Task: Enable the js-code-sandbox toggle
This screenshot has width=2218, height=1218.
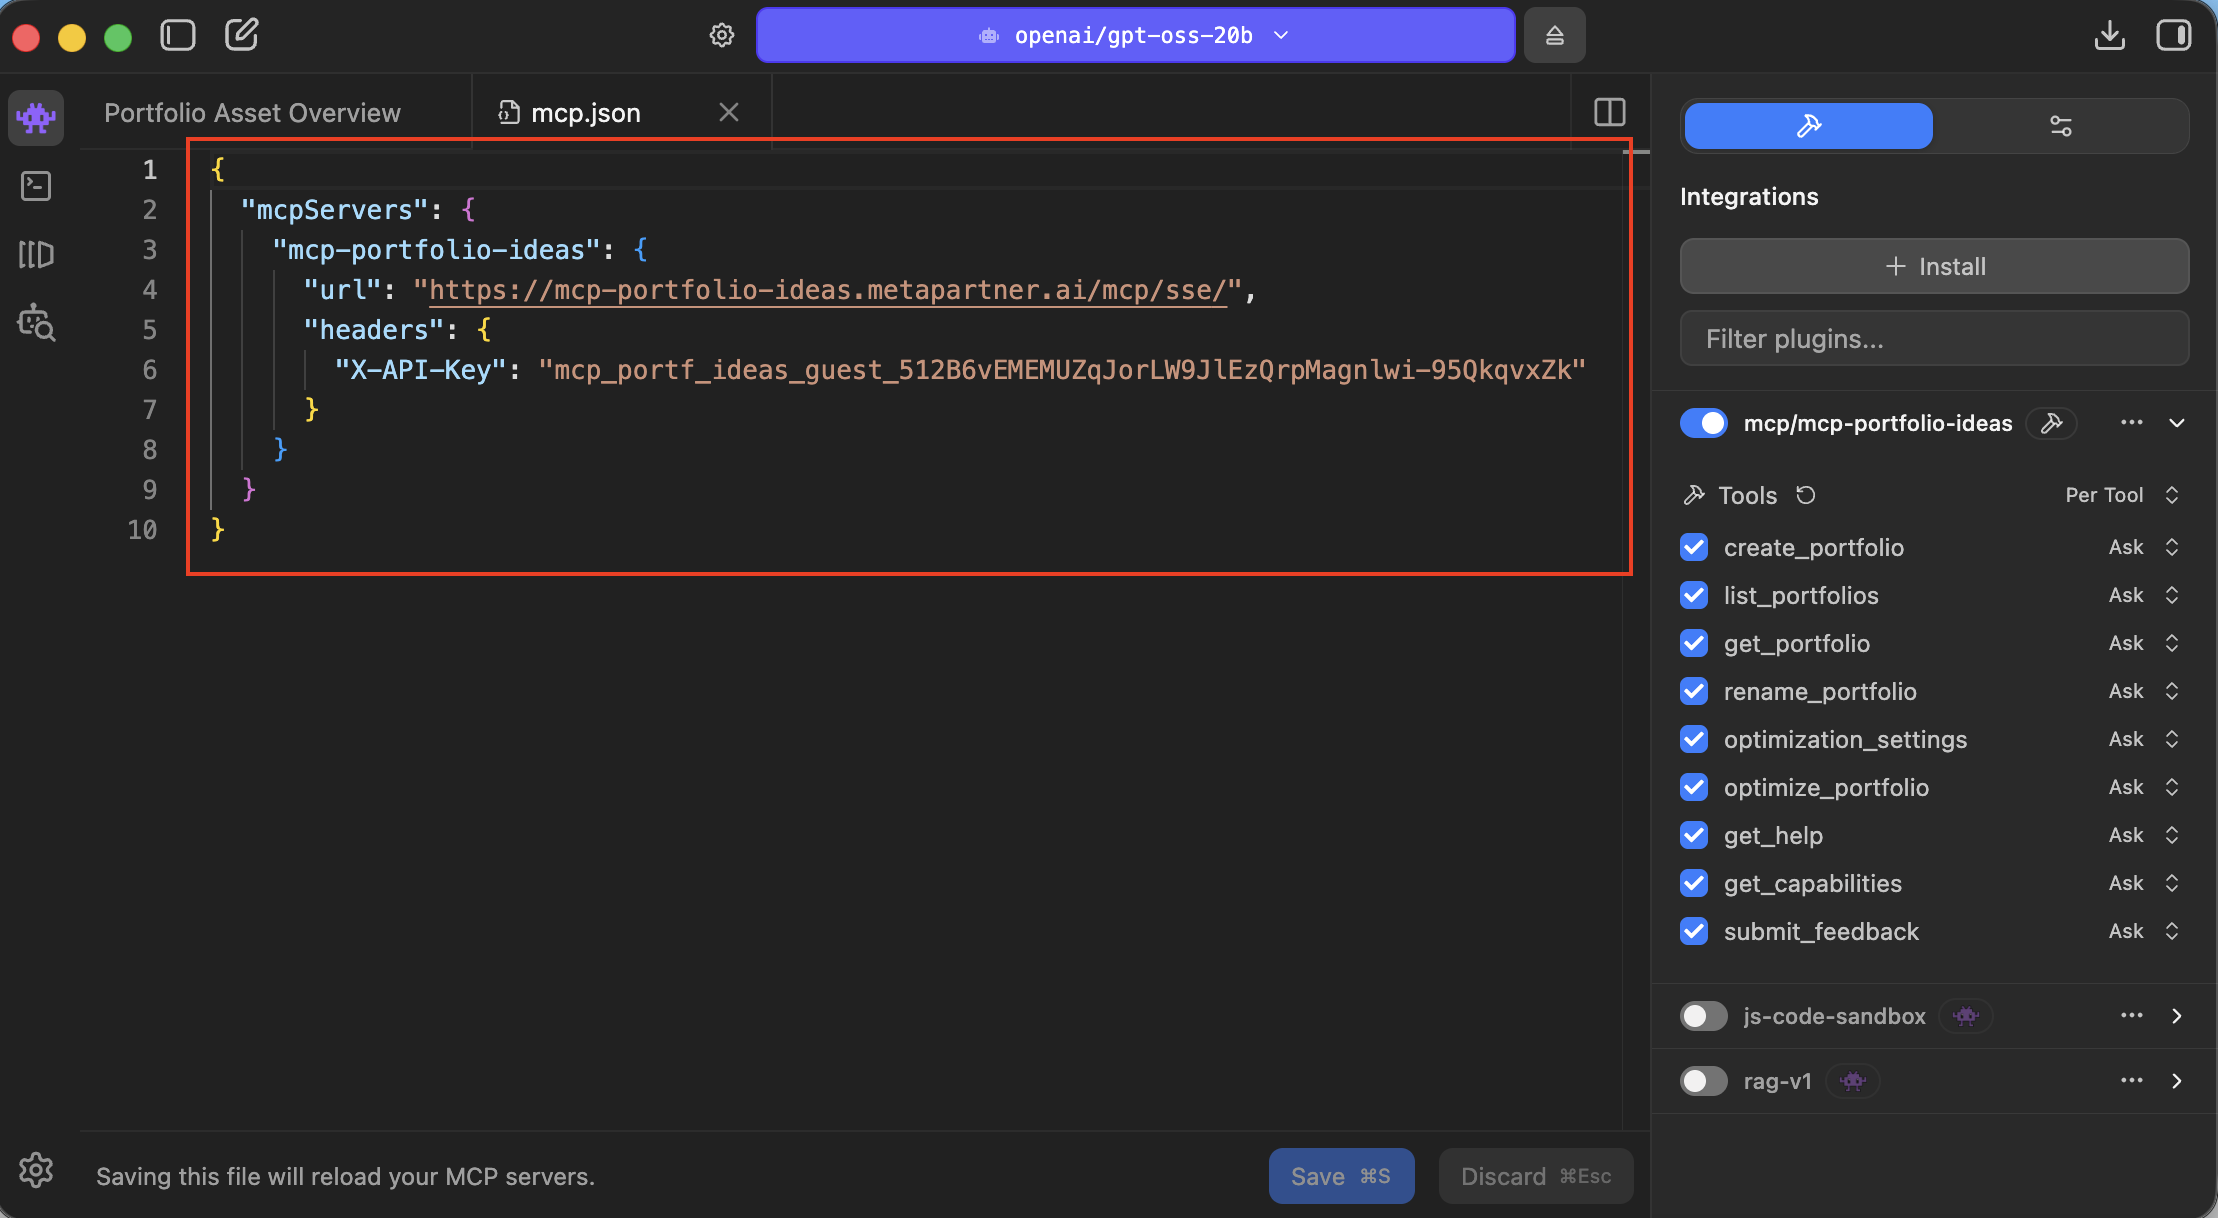Action: coord(1704,1016)
